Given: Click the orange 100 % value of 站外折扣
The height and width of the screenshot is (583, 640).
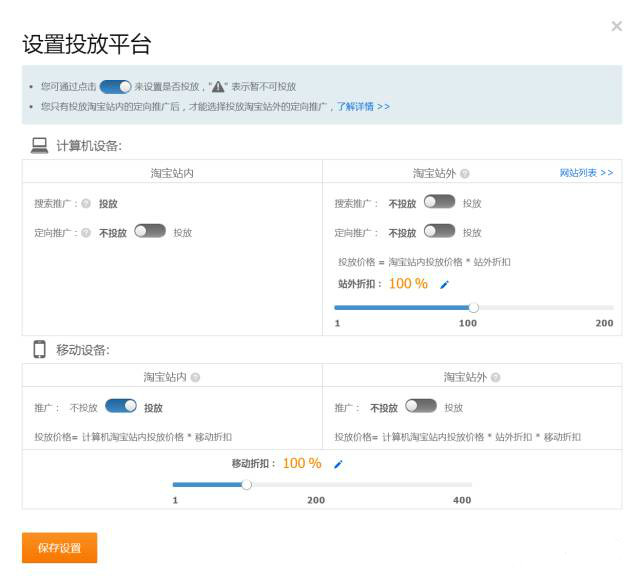Looking at the screenshot, I should point(408,284).
